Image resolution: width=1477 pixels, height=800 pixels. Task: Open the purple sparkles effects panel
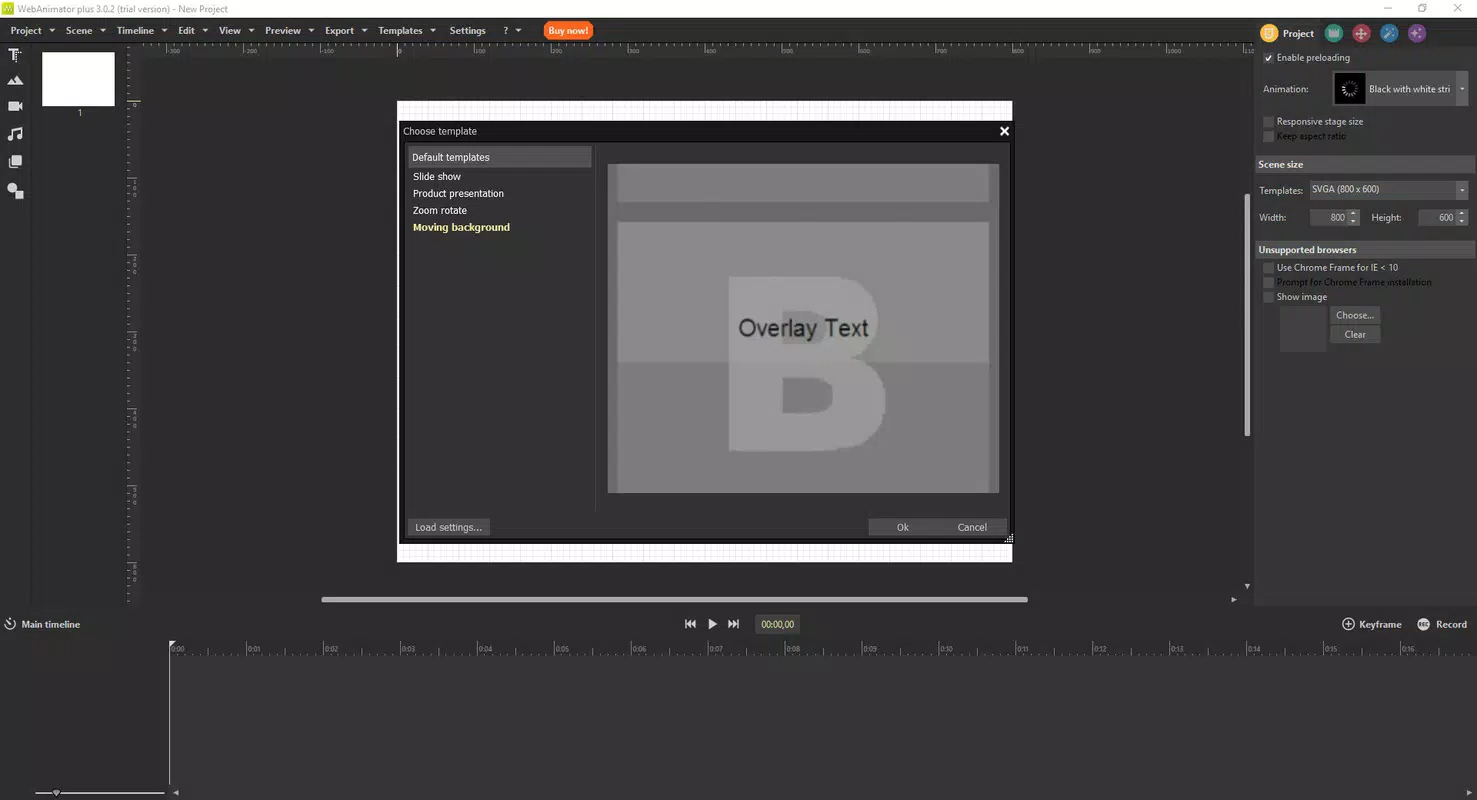click(1417, 33)
